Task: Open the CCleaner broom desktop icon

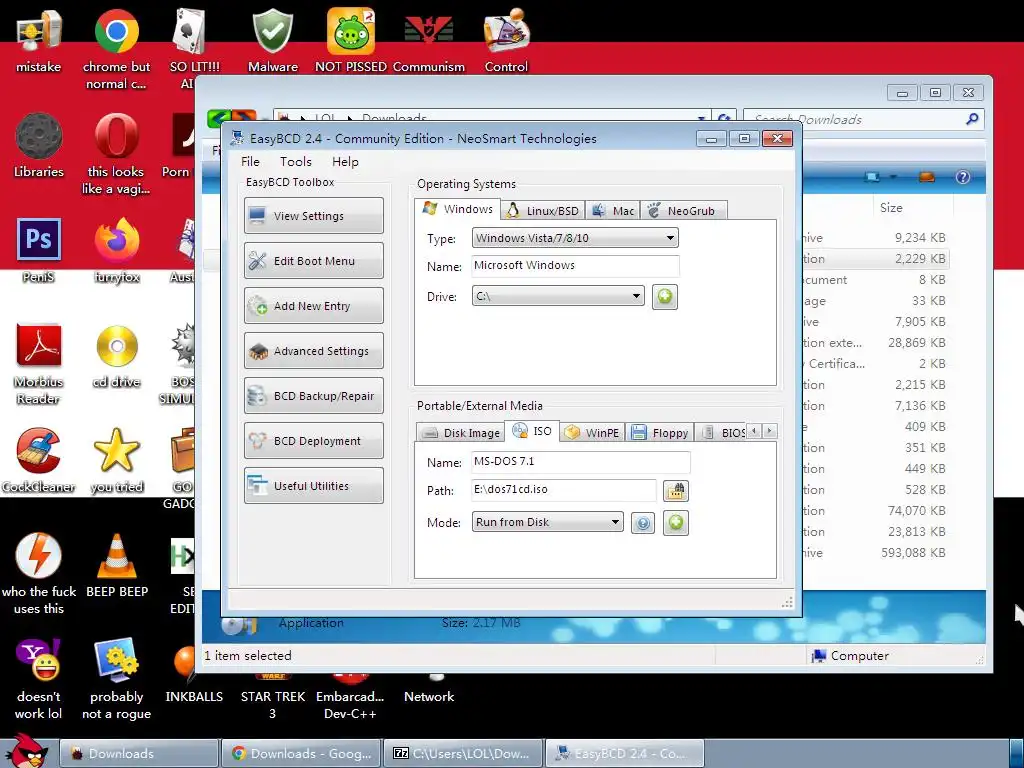Action: point(39,461)
